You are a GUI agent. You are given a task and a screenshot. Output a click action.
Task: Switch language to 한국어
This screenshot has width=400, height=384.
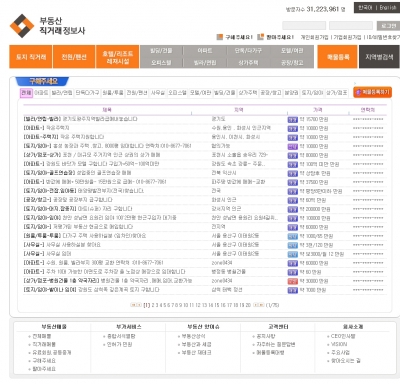click(365, 8)
